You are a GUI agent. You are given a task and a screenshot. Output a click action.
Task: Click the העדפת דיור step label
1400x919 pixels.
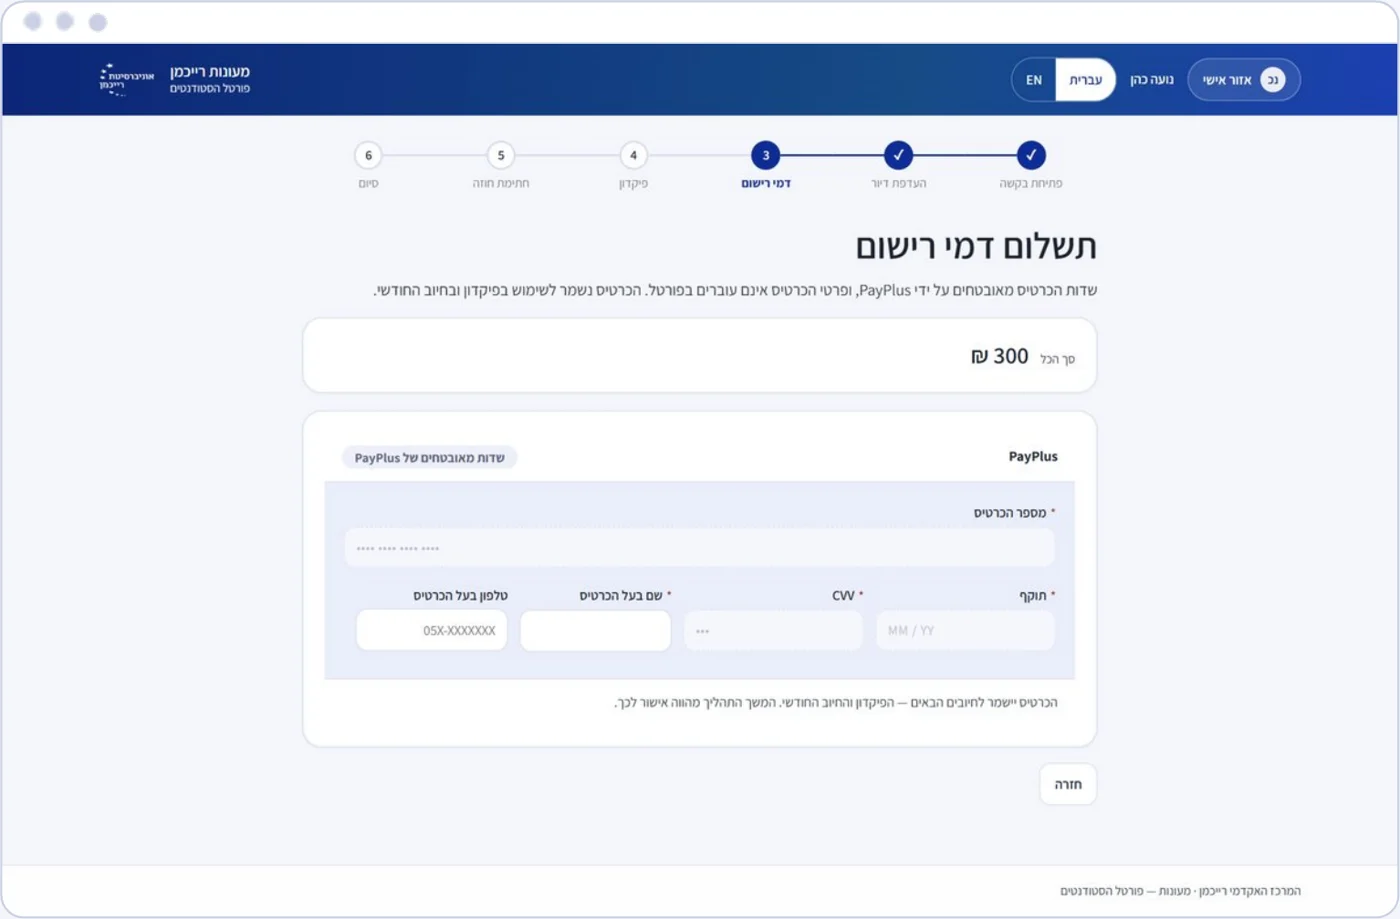point(898,184)
